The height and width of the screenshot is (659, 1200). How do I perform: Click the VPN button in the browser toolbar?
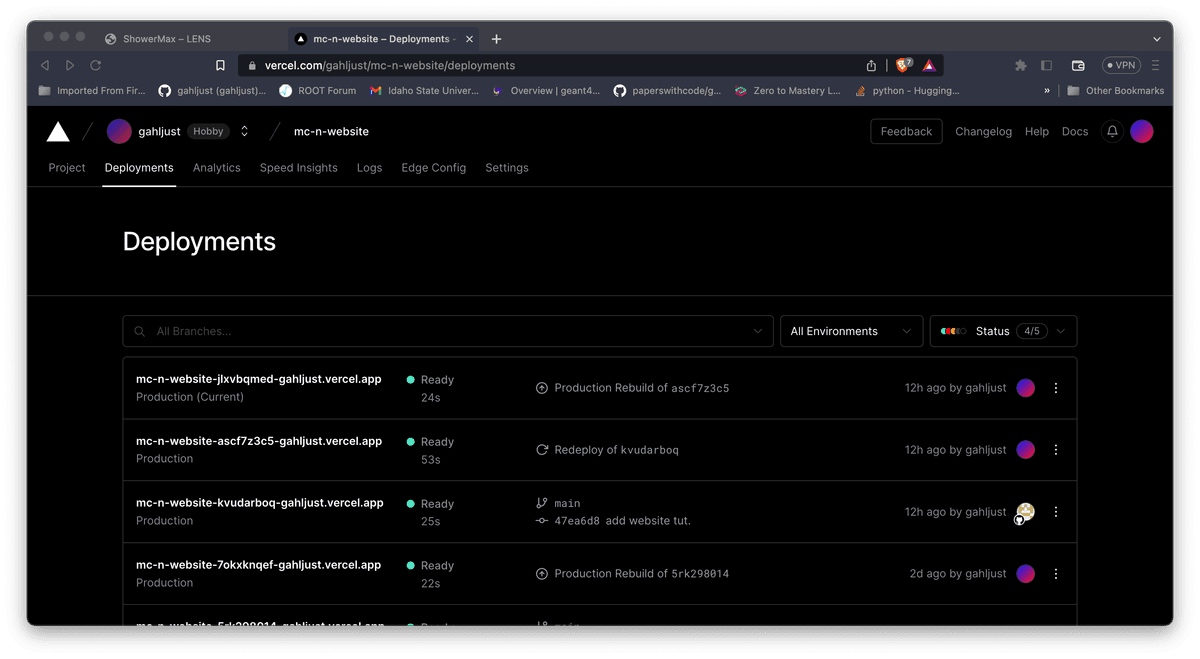[x=1121, y=65]
